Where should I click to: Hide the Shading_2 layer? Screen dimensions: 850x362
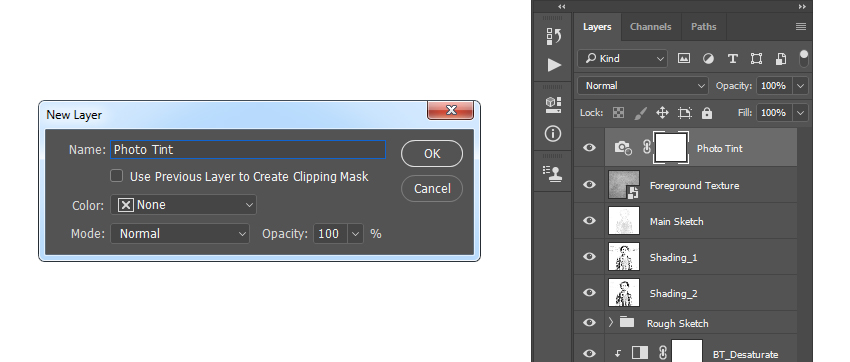589,292
